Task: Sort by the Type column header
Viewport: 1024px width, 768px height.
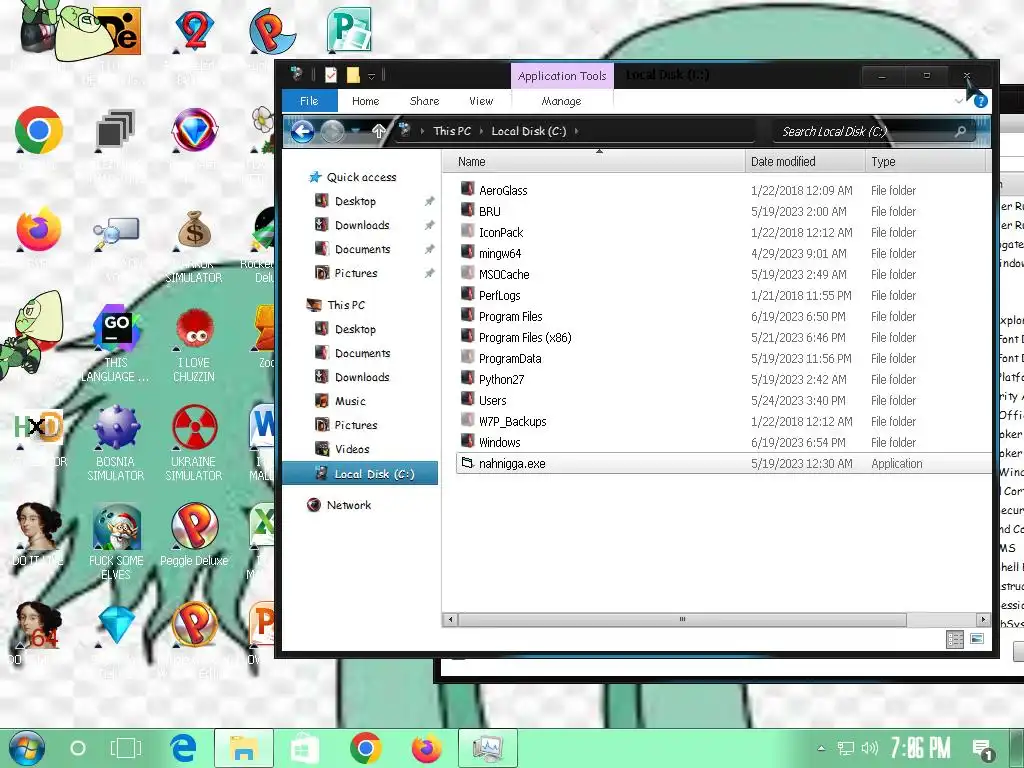Action: pos(925,162)
